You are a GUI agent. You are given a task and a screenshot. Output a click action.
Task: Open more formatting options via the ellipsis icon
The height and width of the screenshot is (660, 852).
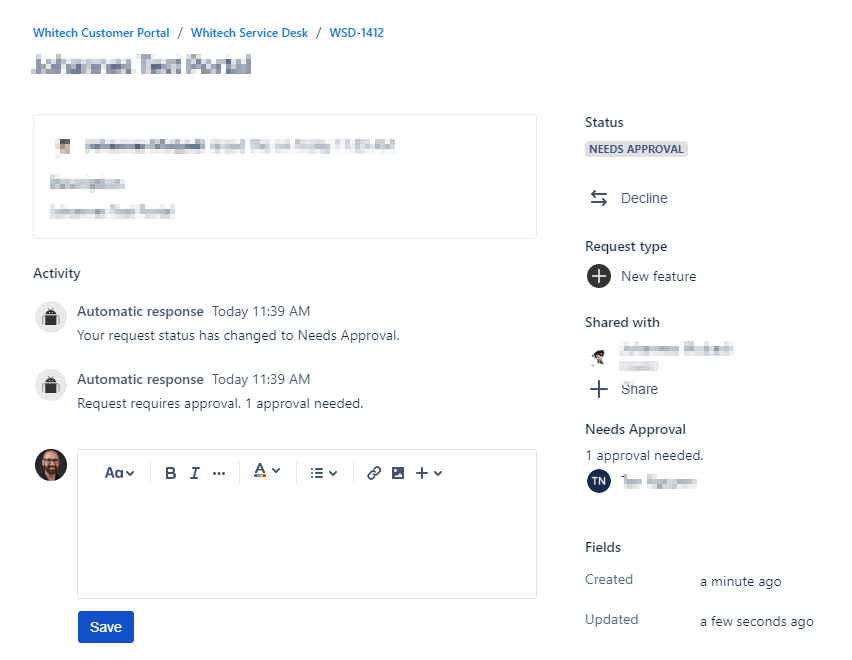click(x=219, y=472)
